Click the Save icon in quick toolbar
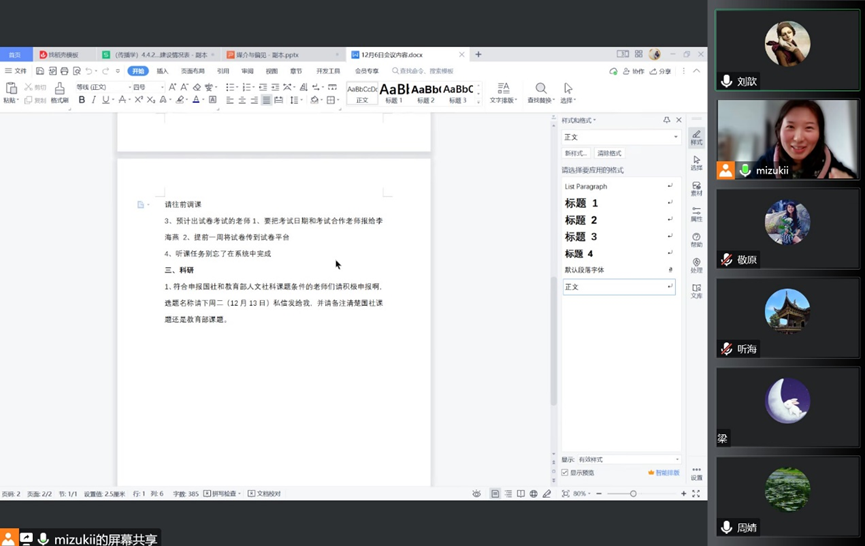This screenshot has width=865, height=546. [40, 71]
